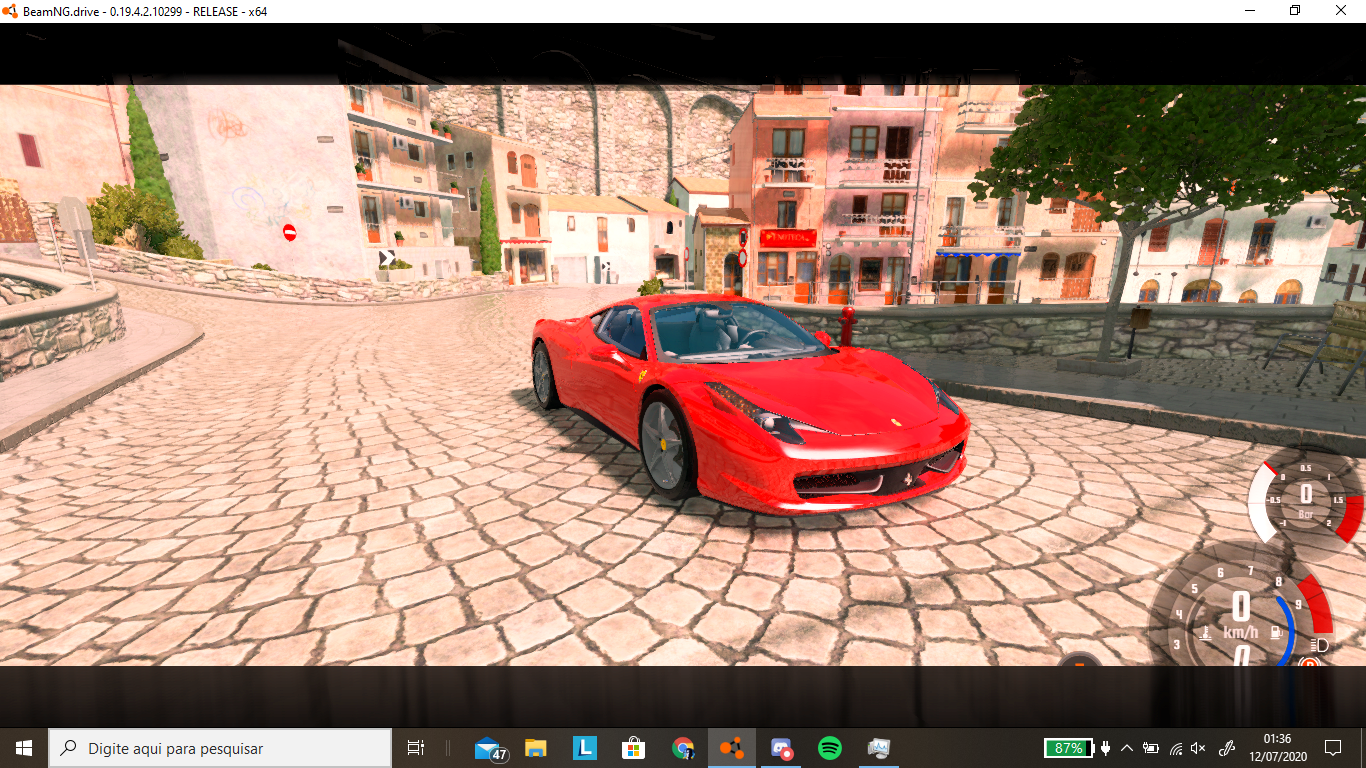Viewport: 1366px width, 768px height.
Task: Switch to Google Chrome on the taskbar
Action: click(x=683, y=748)
